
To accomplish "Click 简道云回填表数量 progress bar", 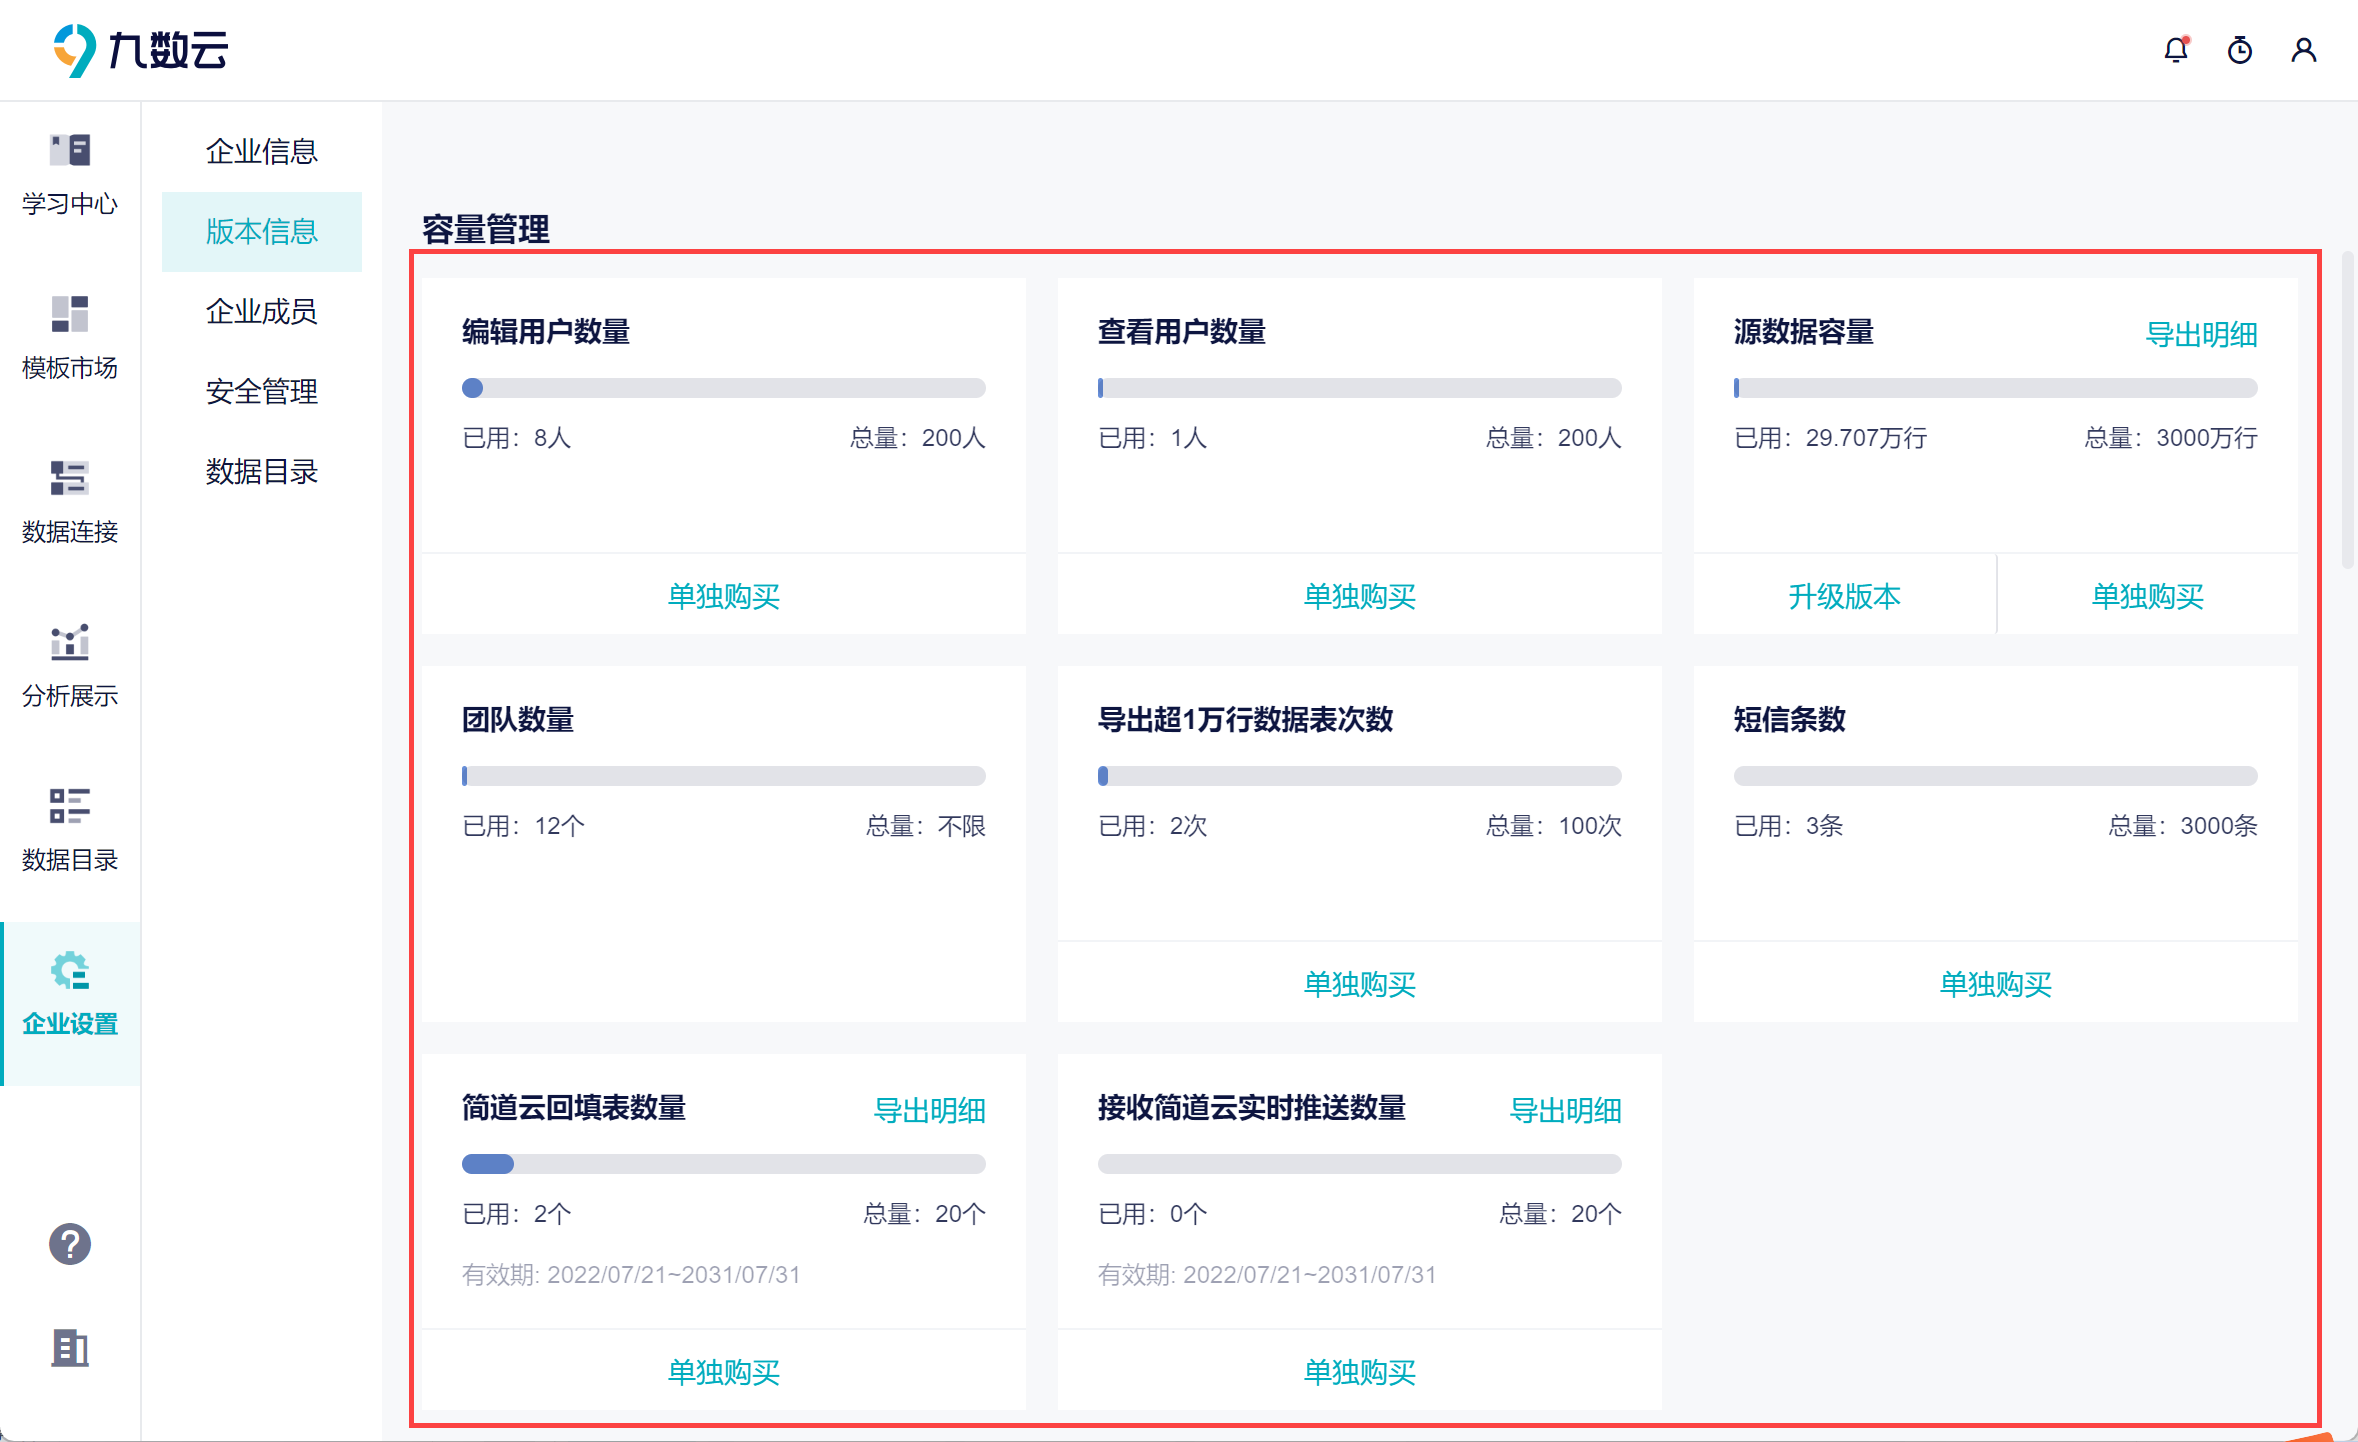I will pos(723,1164).
